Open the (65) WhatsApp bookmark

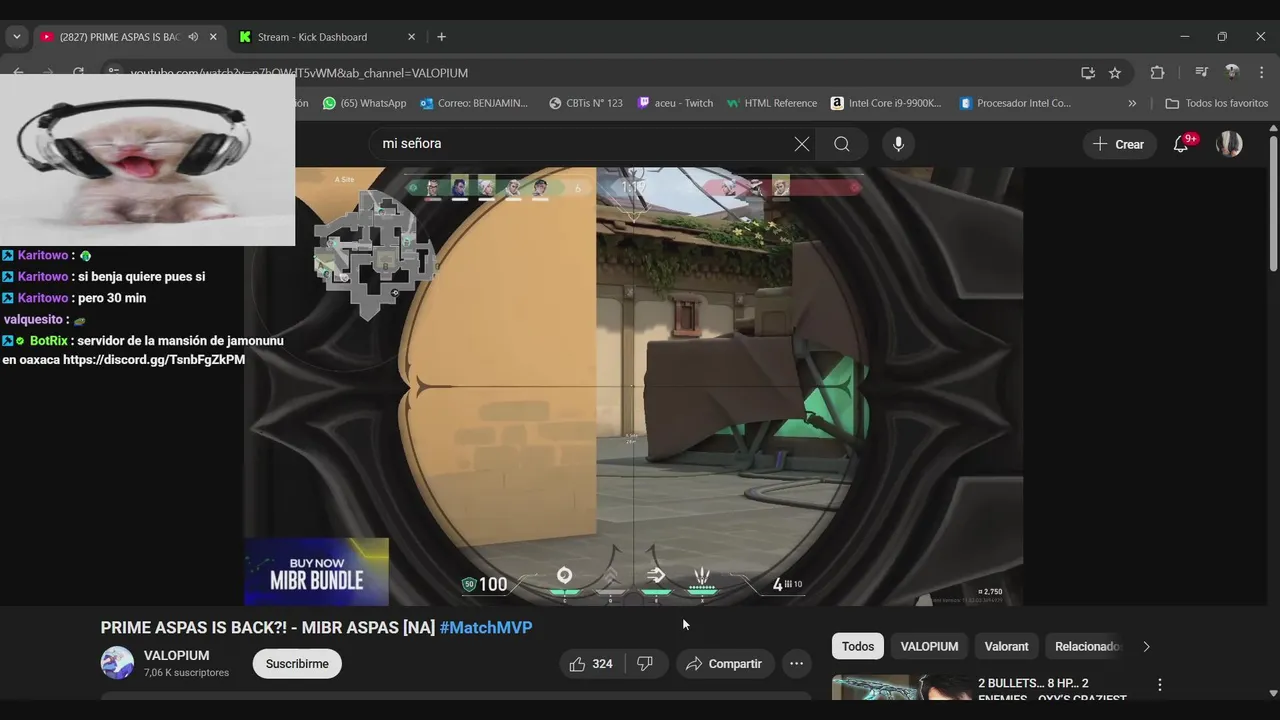click(364, 103)
